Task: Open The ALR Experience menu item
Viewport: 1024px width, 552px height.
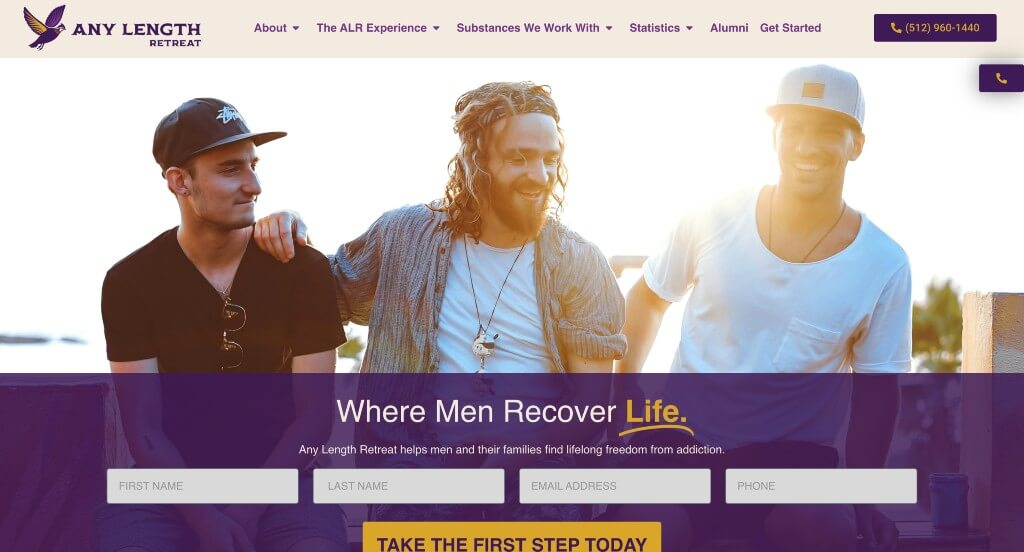Action: [x=372, y=28]
